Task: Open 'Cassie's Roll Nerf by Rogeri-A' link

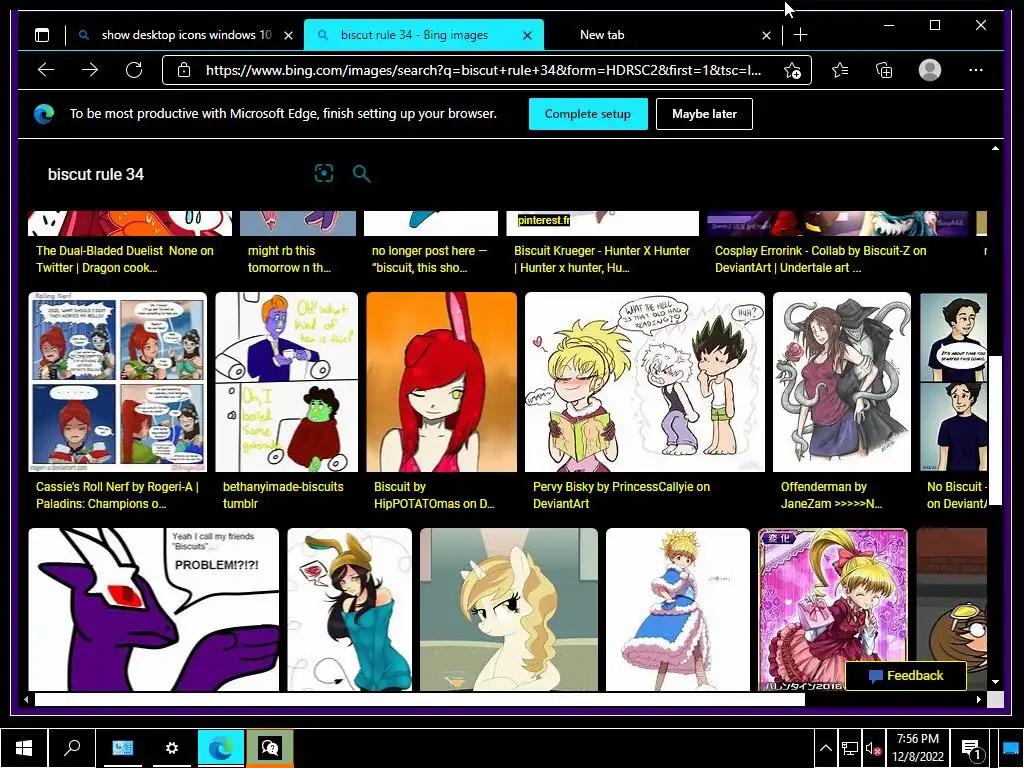Action: (x=118, y=495)
